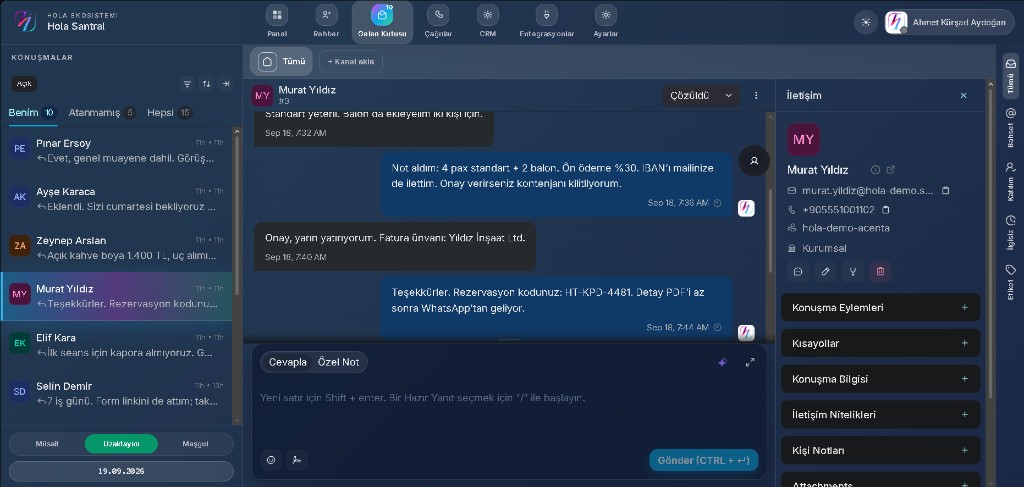
Task: Open the Rehber contacts icon
Action: (327, 15)
